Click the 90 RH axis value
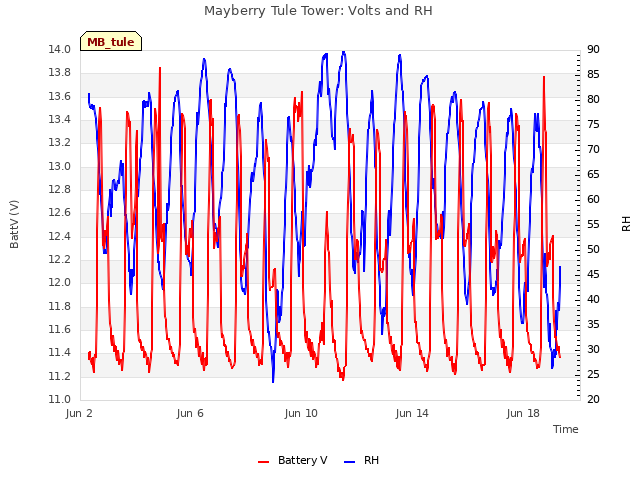This screenshot has width=640, height=480. click(593, 50)
